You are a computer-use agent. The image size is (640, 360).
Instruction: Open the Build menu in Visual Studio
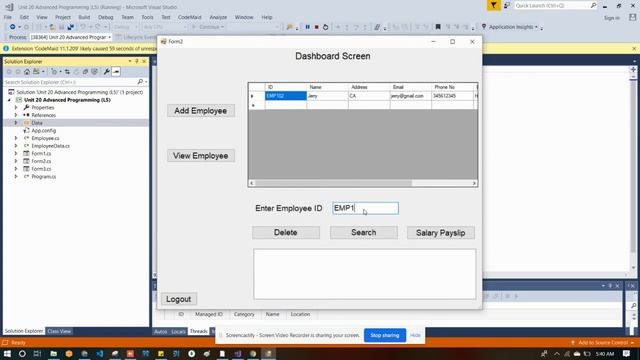tap(84, 17)
